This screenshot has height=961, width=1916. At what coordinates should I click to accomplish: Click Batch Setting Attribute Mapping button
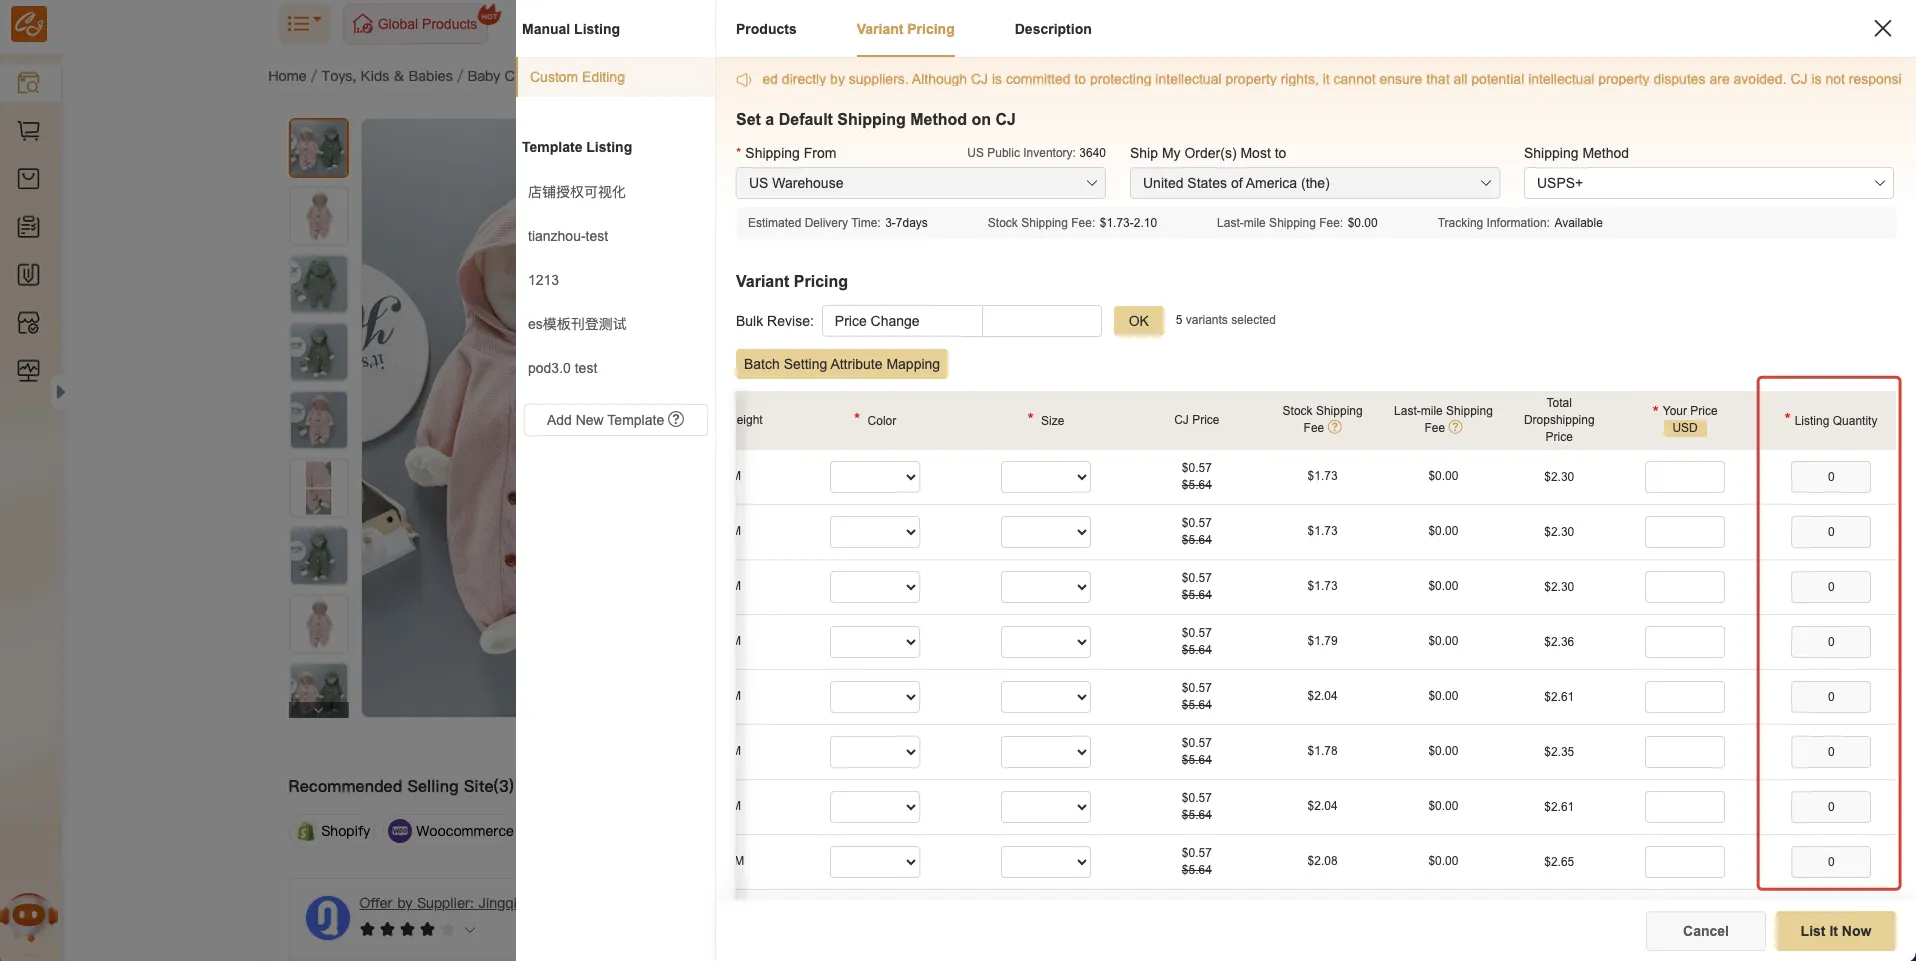click(x=841, y=364)
